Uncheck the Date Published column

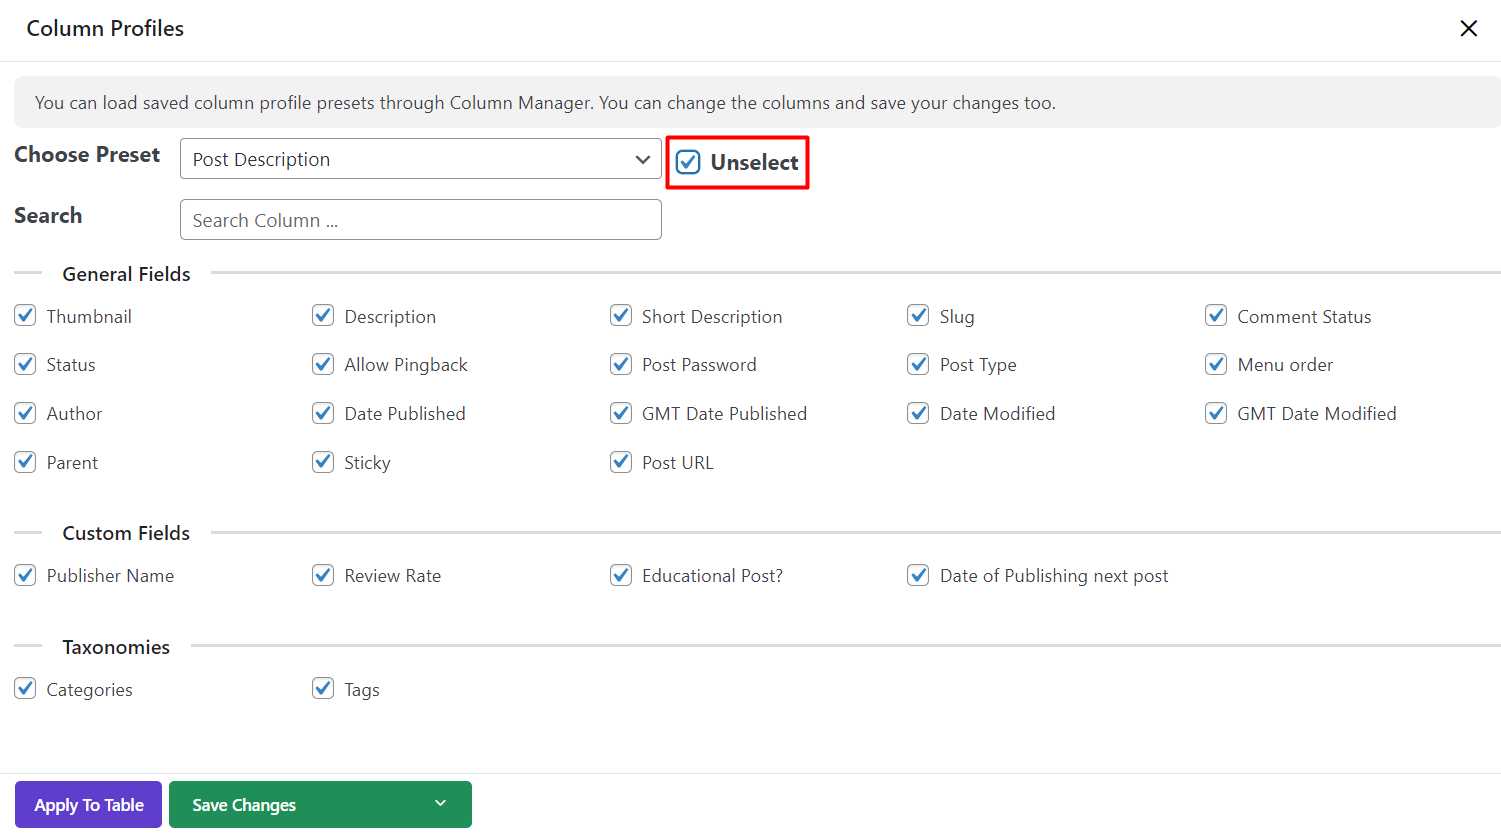pyautogui.click(x=323, y=413)
